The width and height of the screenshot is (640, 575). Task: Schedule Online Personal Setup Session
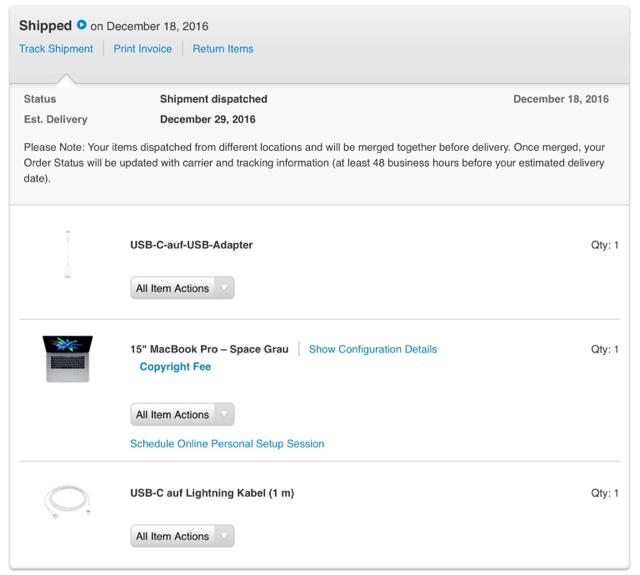coord(227,443)
